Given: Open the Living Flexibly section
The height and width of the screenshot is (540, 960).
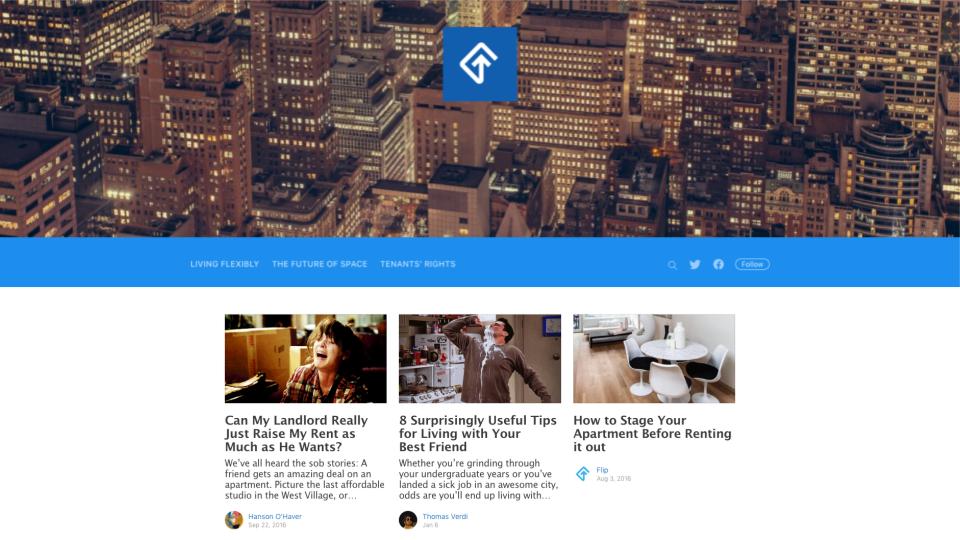Looking at the screenshot, I should pyautogui.click(x=225, y=264).
